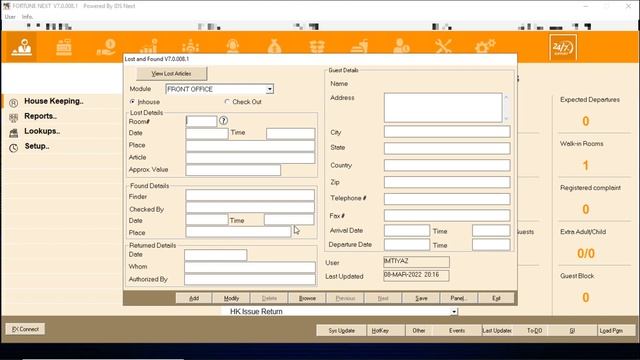Open Lookups.. sidebar menu
The height and width of the screenshot is (360, 640).
(42, 131)
